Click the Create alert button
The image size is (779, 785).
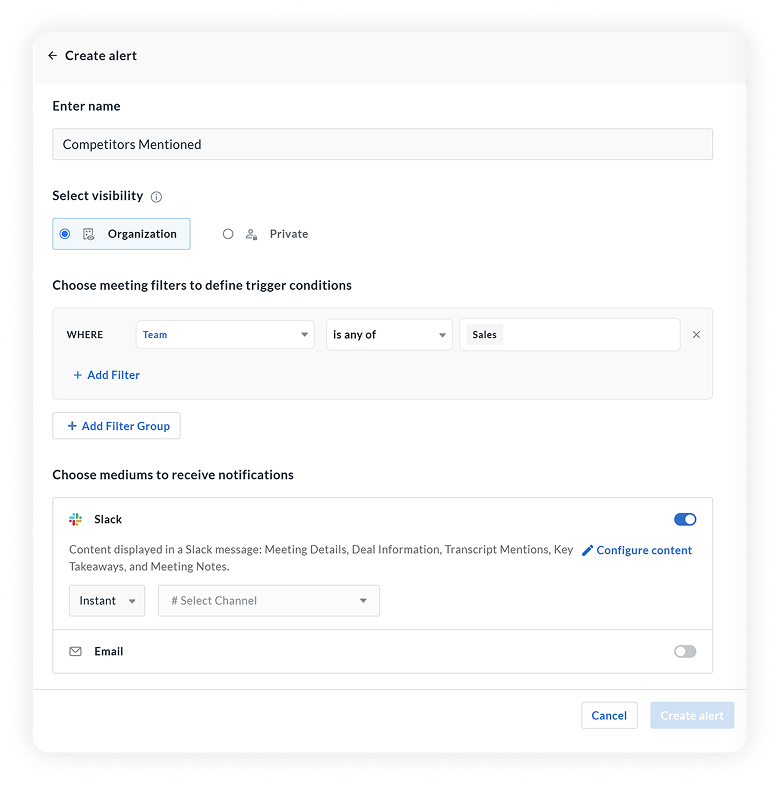pos(692,715)
